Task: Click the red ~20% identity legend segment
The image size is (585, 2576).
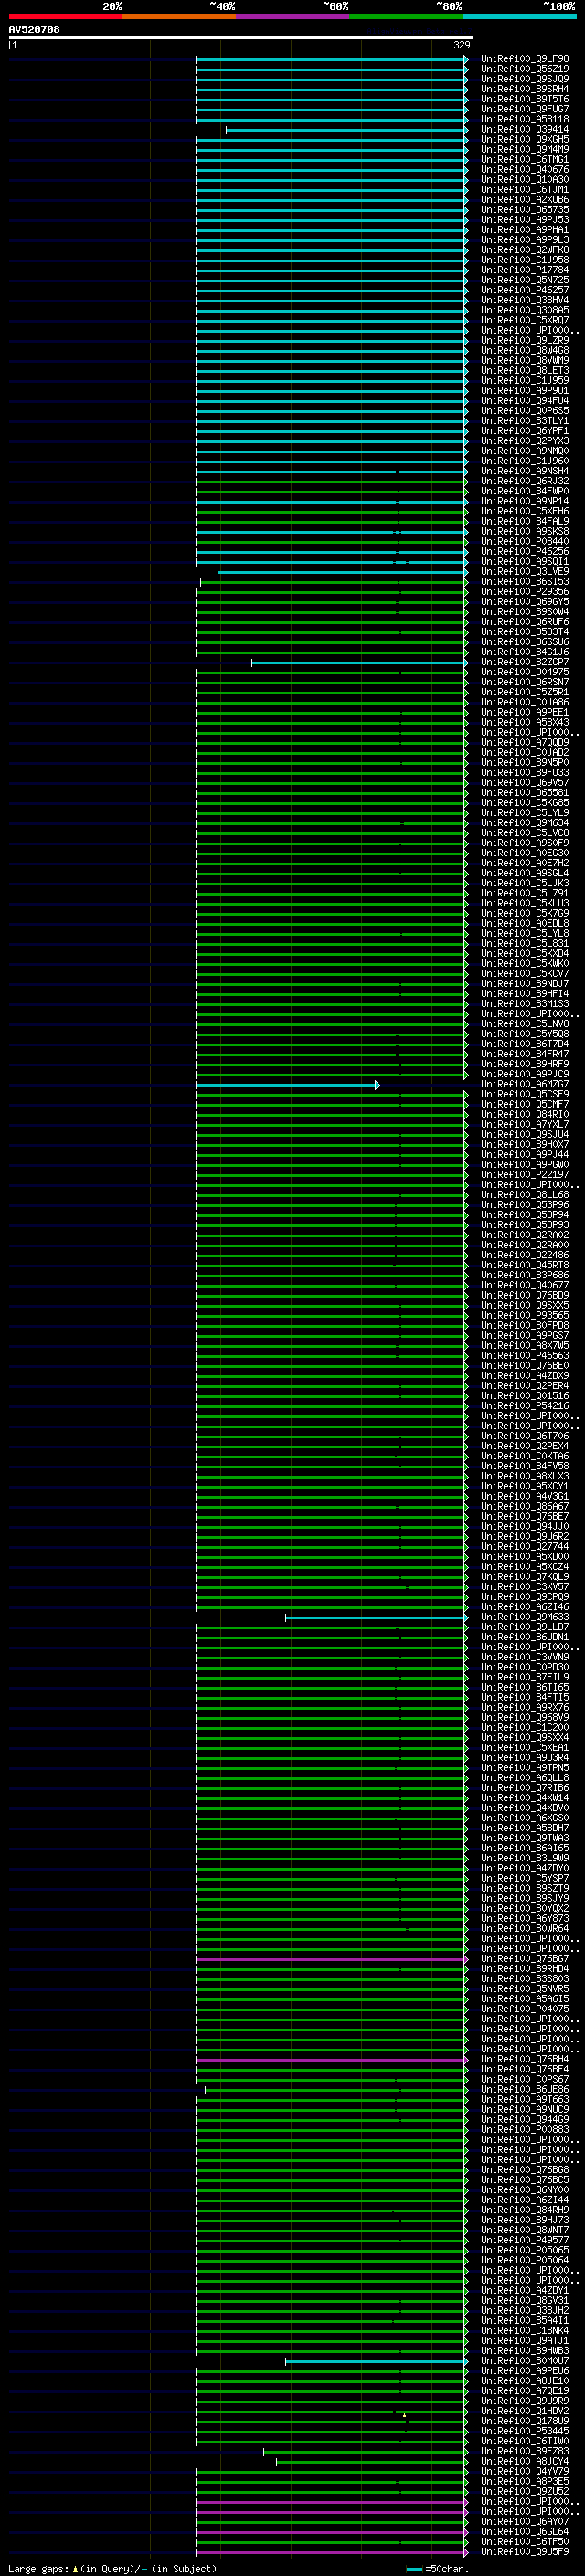Action: coord(65,16)
